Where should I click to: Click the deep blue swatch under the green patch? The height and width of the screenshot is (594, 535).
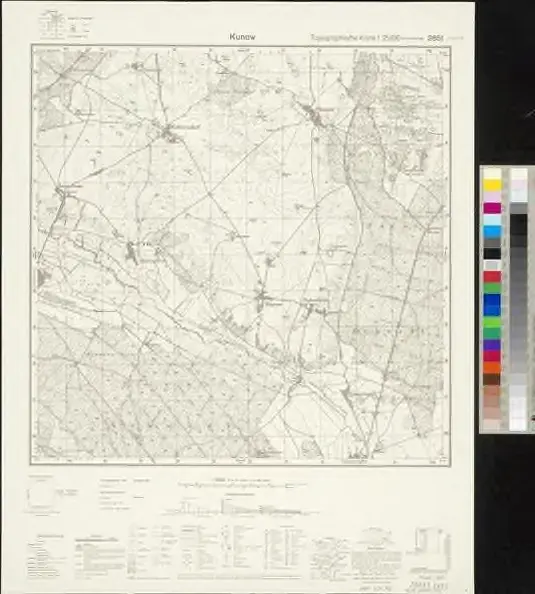pos(492,305)
